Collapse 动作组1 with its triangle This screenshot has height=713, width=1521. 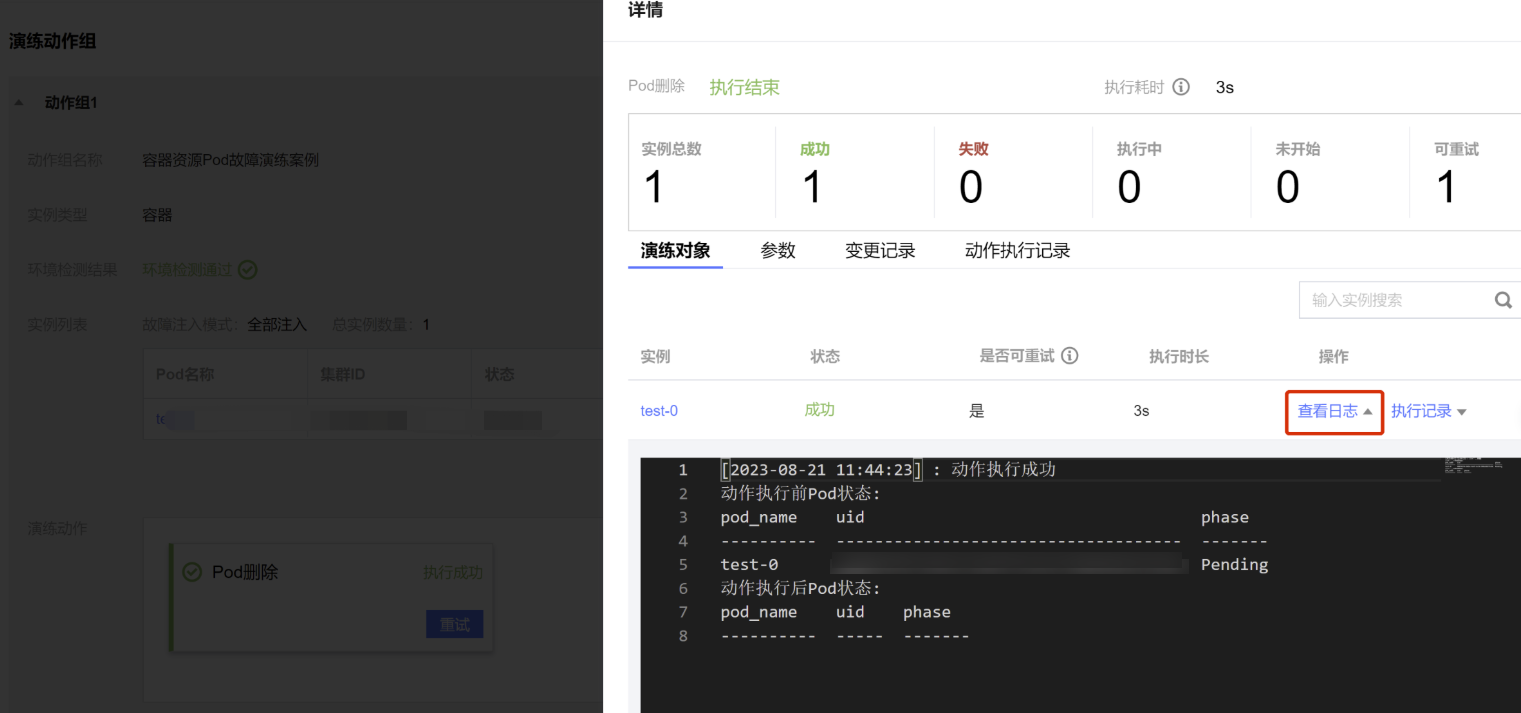point(19,103)
